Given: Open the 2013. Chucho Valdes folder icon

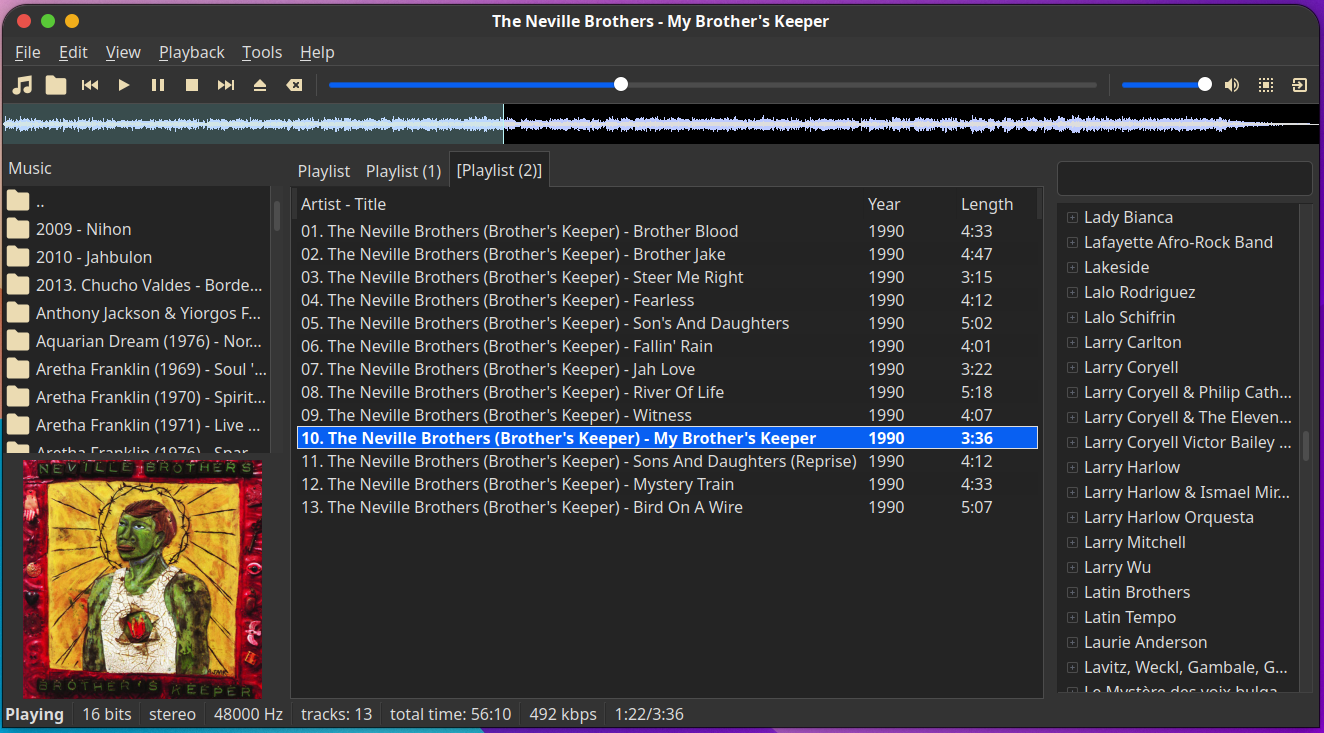Looking at the screenshot, I should pyautogui.click(x=18, y=285).
